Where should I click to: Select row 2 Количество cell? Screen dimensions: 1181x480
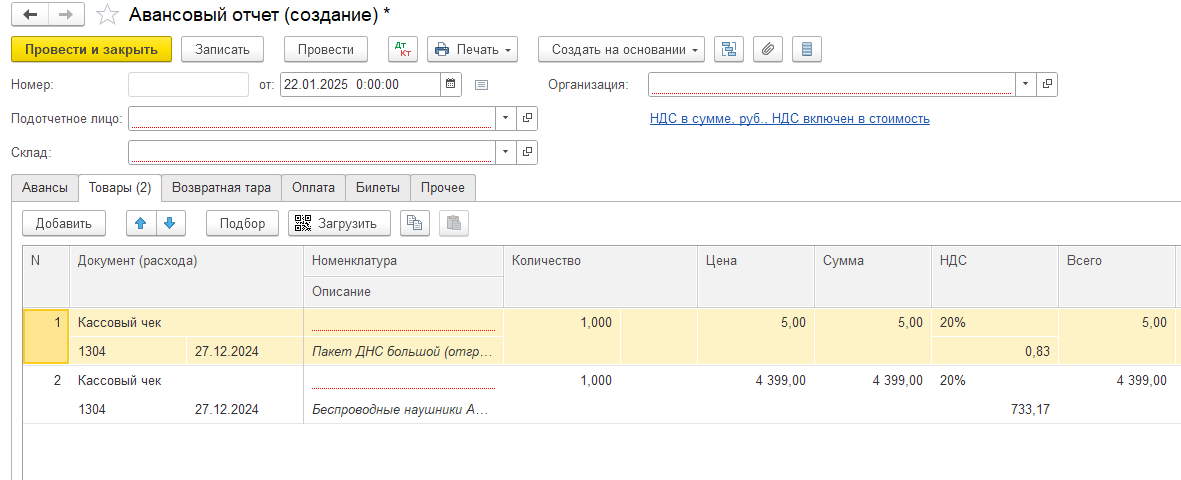tap(562, 380)
